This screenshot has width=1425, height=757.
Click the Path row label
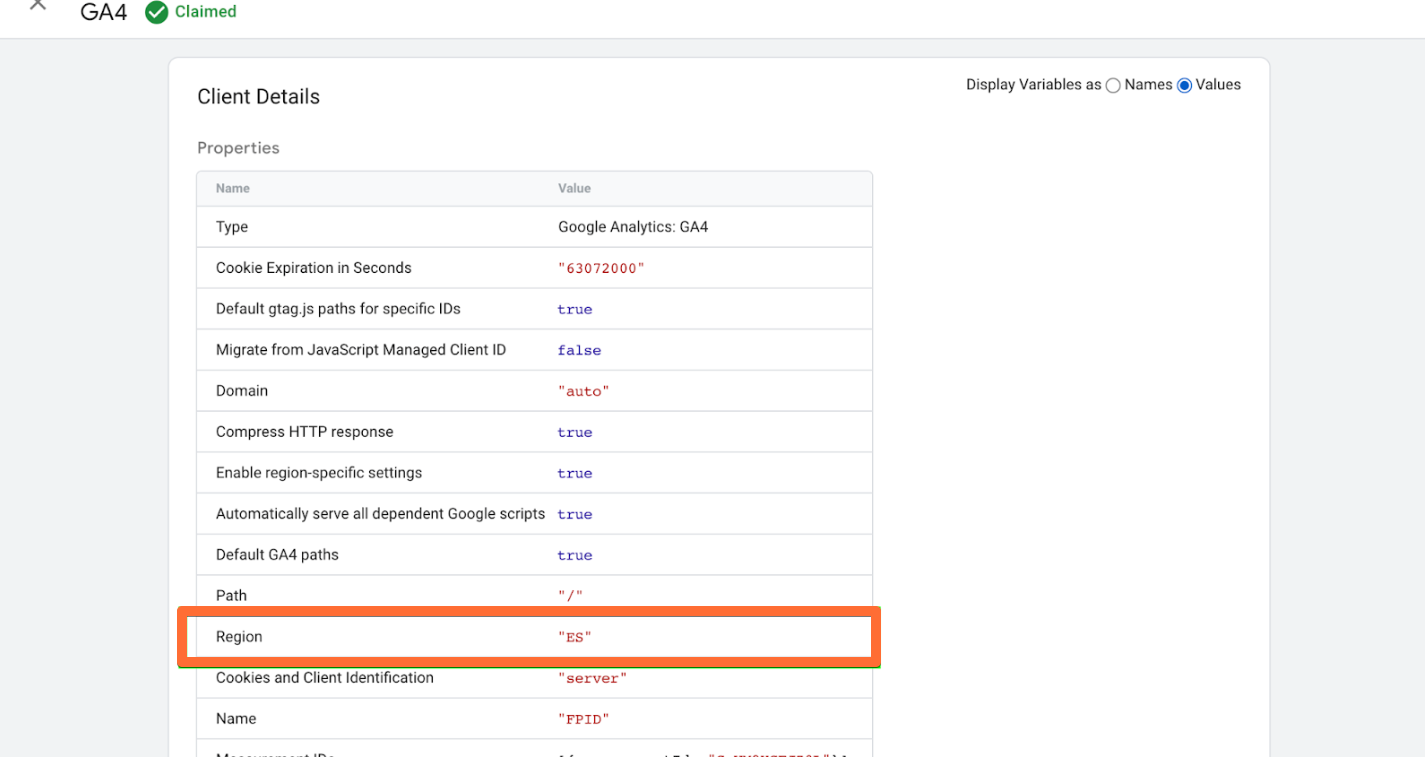(231, 596)
